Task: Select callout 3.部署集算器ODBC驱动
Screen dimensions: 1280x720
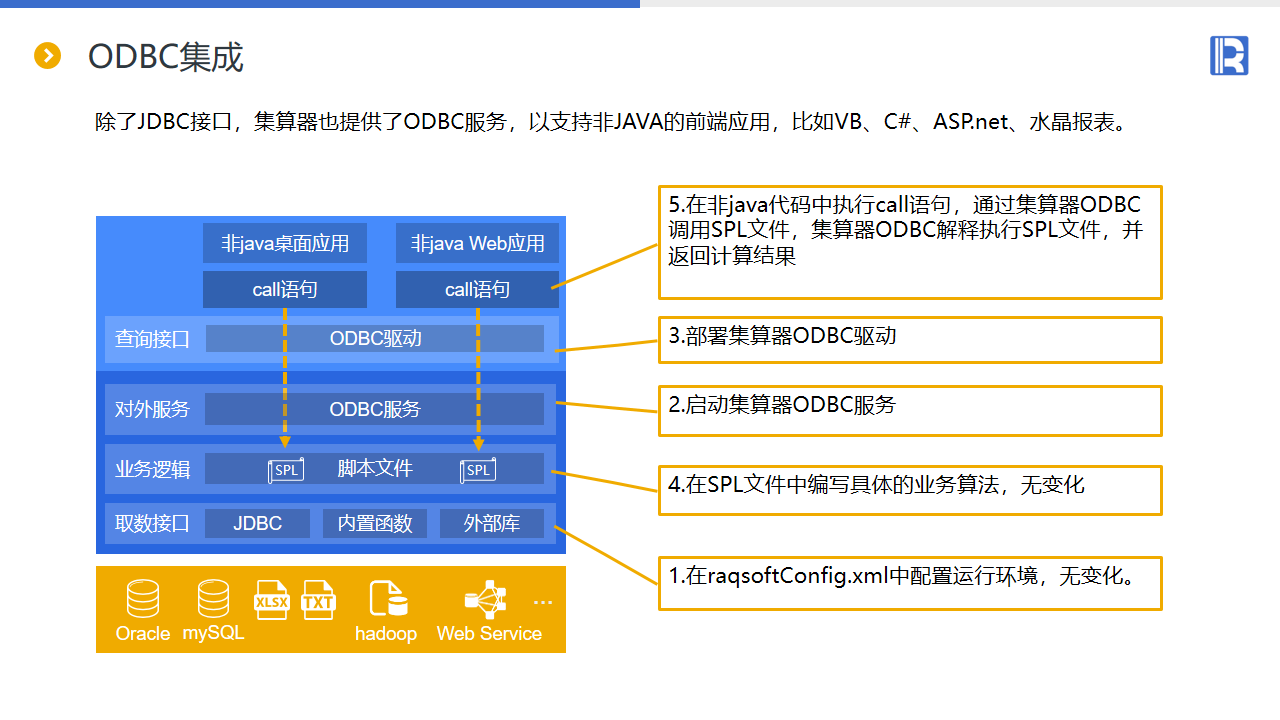Action: (x=910, y=340)
